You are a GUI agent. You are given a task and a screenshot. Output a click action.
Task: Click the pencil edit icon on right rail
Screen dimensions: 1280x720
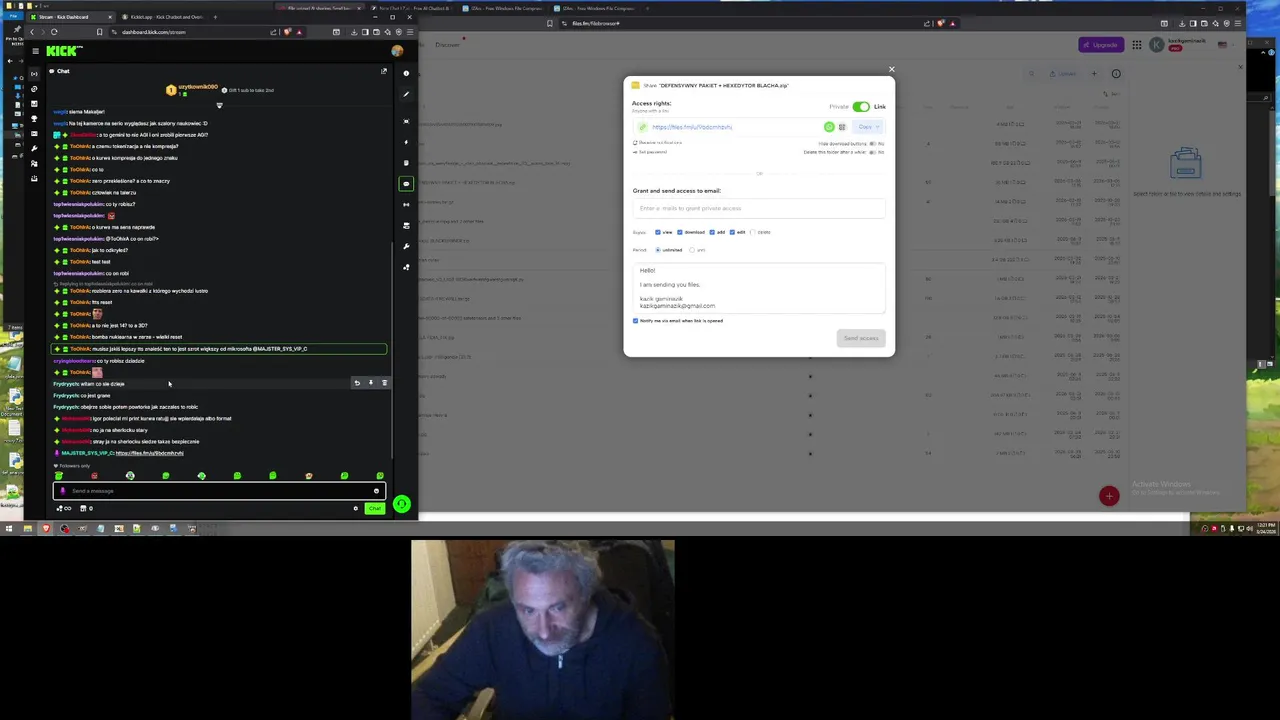[406, 94]
